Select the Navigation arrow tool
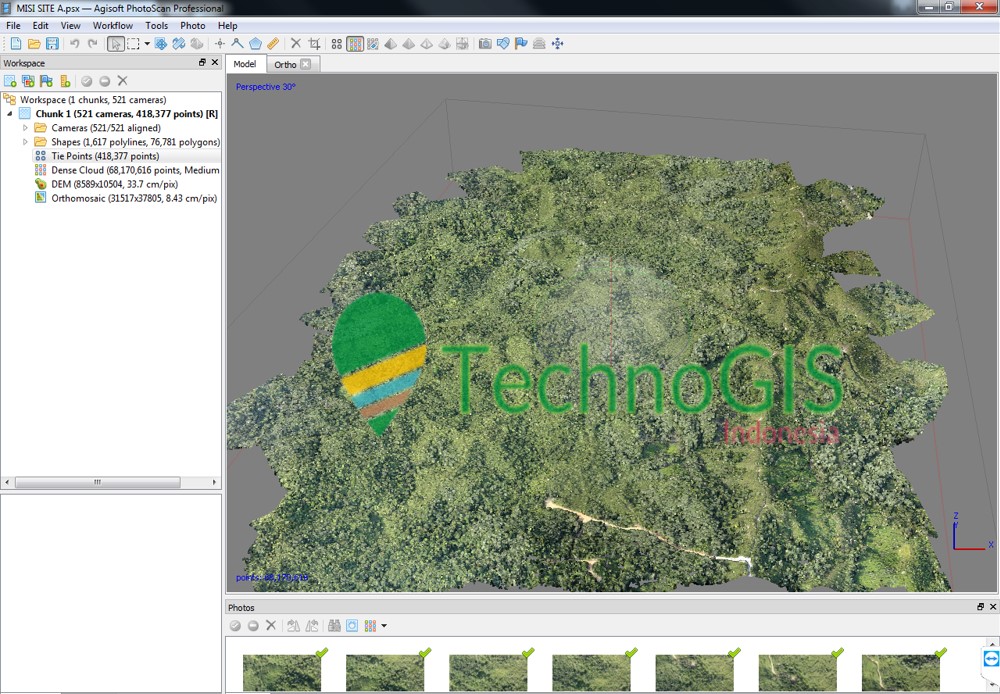Screen dimensions: 1000x694 pos(115,43)
